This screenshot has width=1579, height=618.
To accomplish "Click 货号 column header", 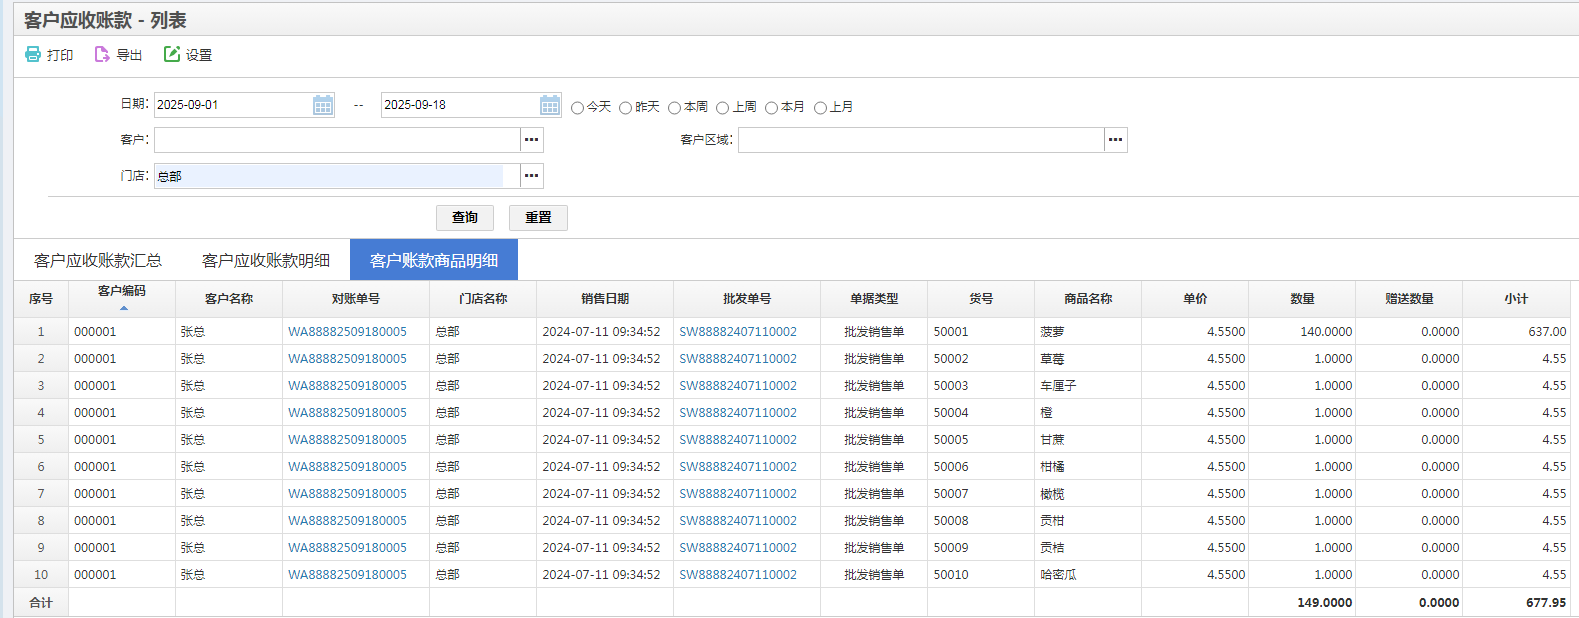I will (x=981, y=299).
